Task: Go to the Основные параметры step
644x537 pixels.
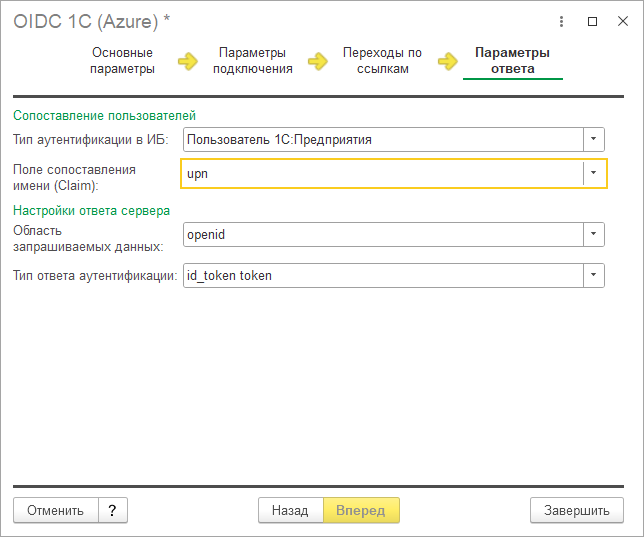Action: pos(122,61)
